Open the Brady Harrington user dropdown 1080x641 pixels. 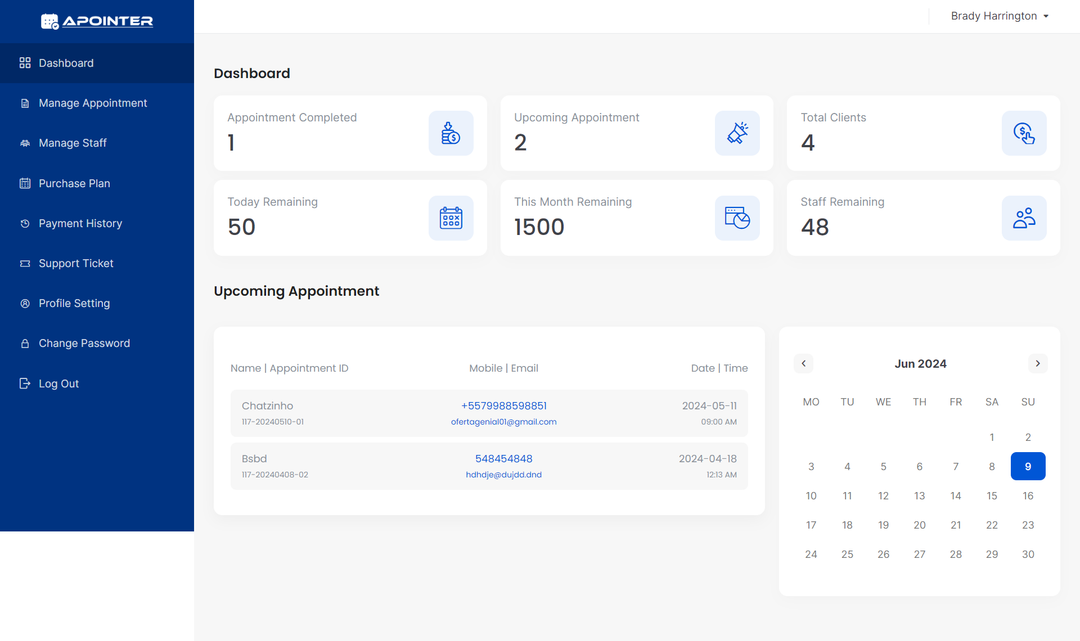point(999,16)
